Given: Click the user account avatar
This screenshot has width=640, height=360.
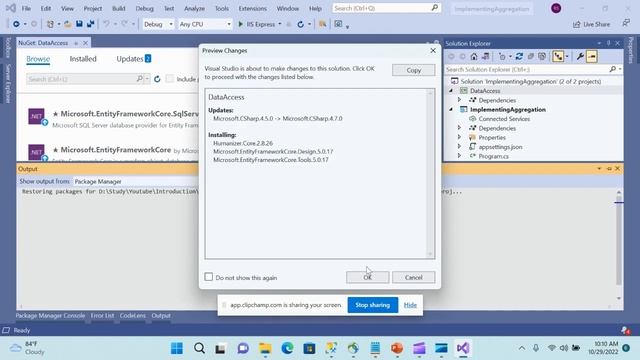Looking at the screenshot, I should point(556,8).
